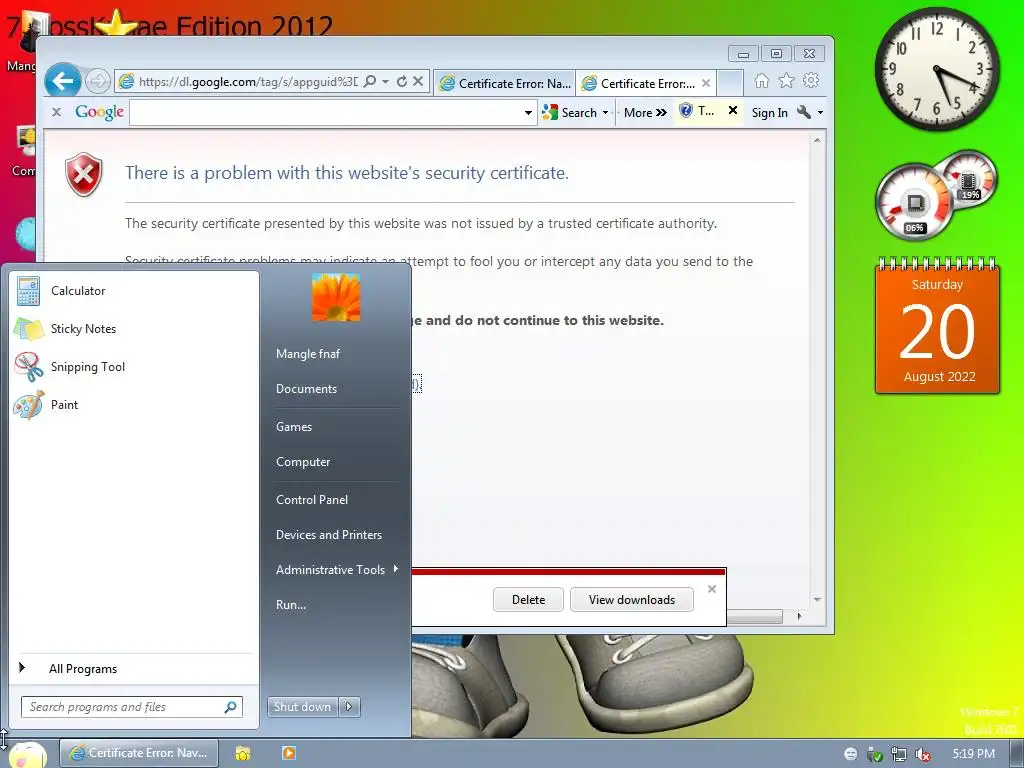The height and width of the screenshot is (768, 1024).
Task: Open Computer from Start menu
Action: (x=303, y=462)
